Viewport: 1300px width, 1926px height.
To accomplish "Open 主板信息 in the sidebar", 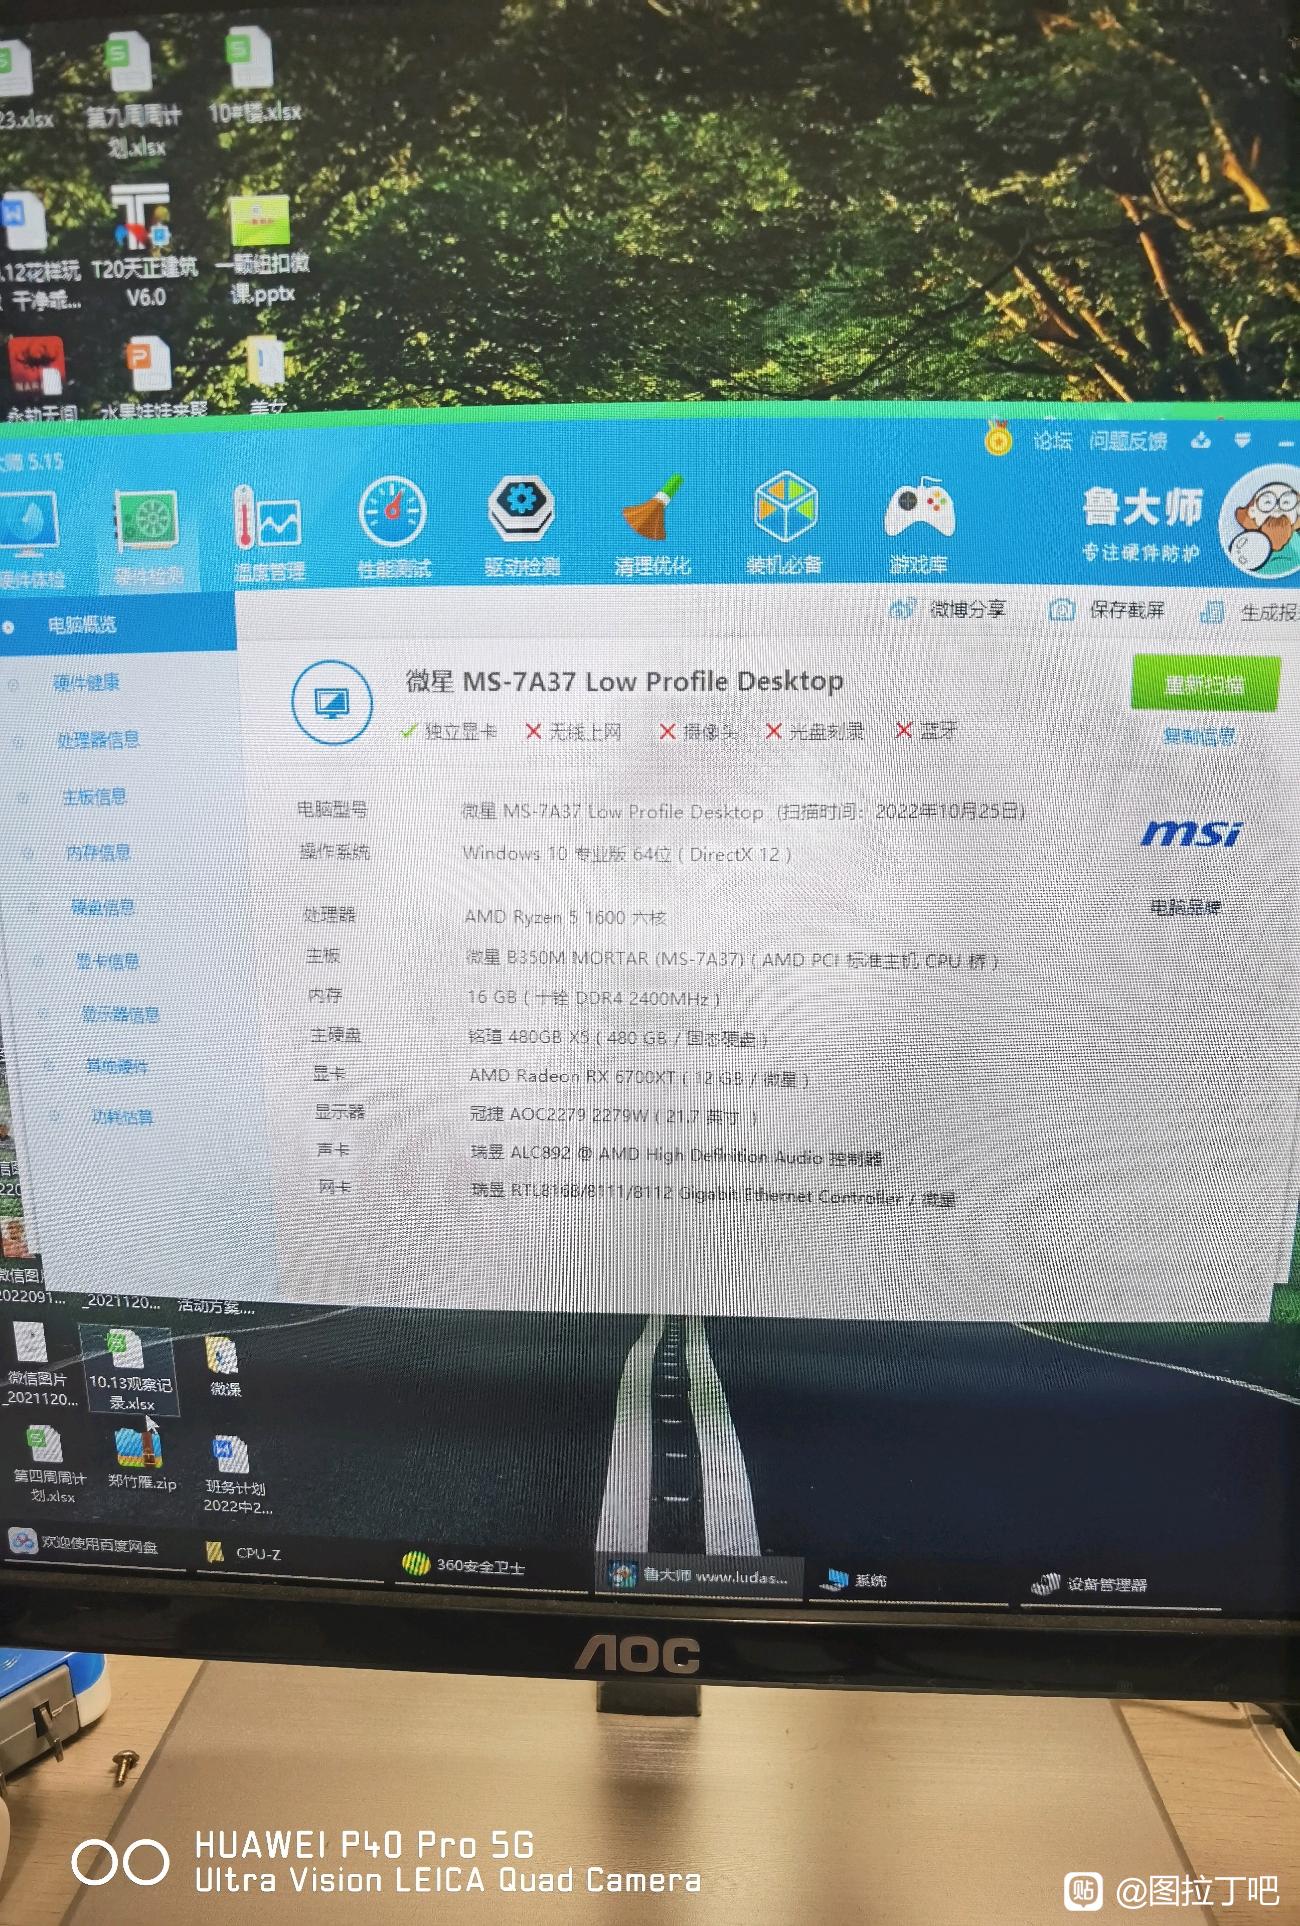I will pyautogui.click(x=94, y=797).
